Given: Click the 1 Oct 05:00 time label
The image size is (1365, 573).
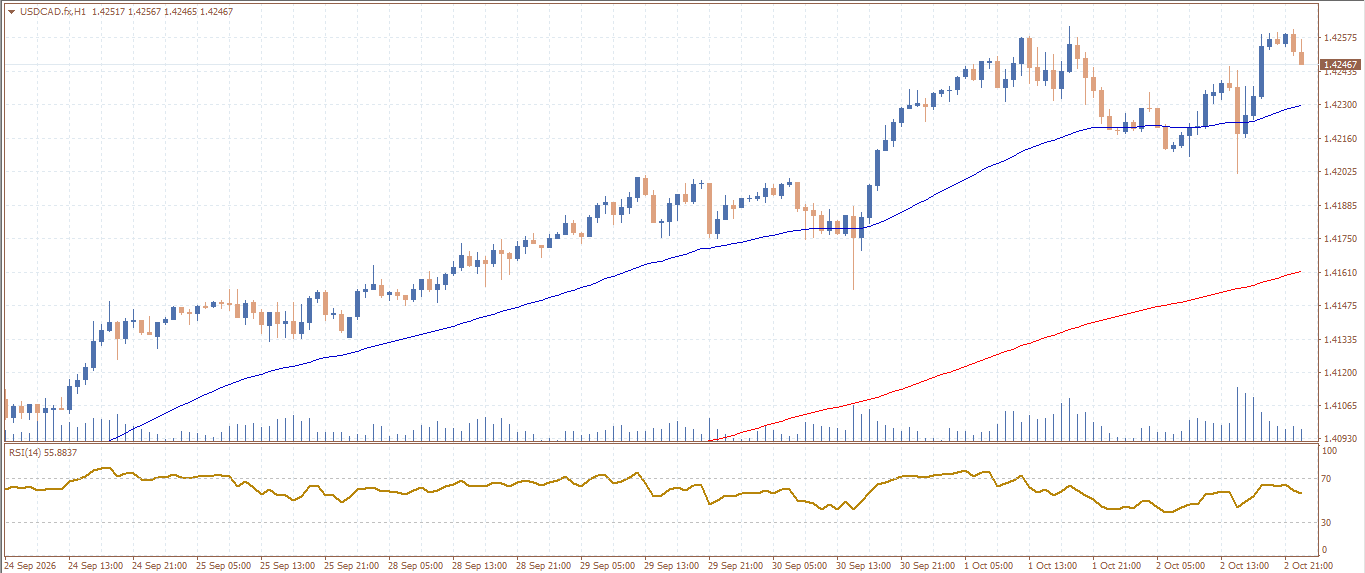Looking at the screenshot, I should point(990,566).
